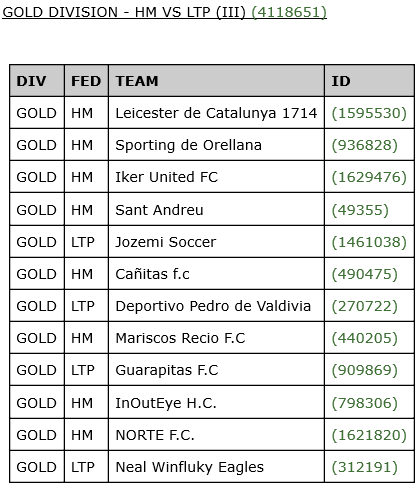The image size is (415, 483).
Task: Open the league ID link (4118651)
Action: [x=289, y=12]
